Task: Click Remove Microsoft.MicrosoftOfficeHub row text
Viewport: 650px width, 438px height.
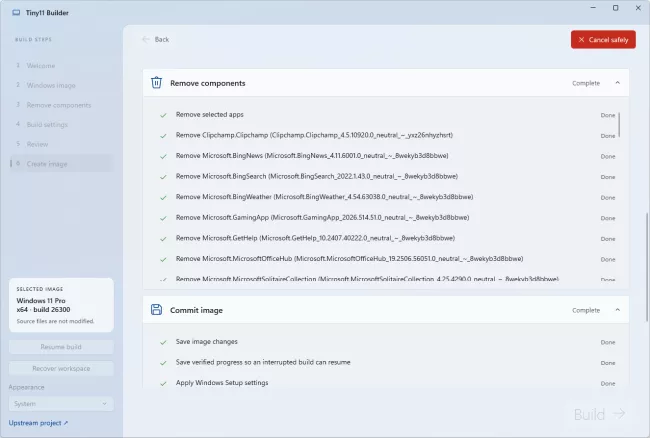Action: [x=349, y=259]
